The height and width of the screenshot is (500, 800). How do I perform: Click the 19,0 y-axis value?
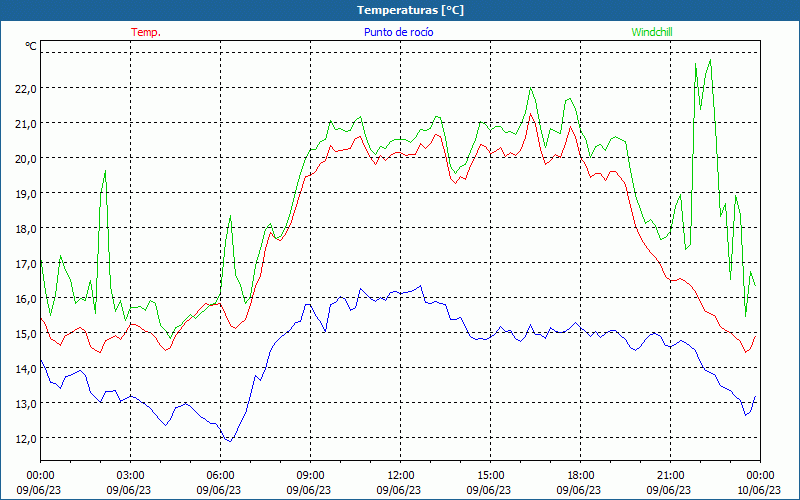(x=26, y=194)
